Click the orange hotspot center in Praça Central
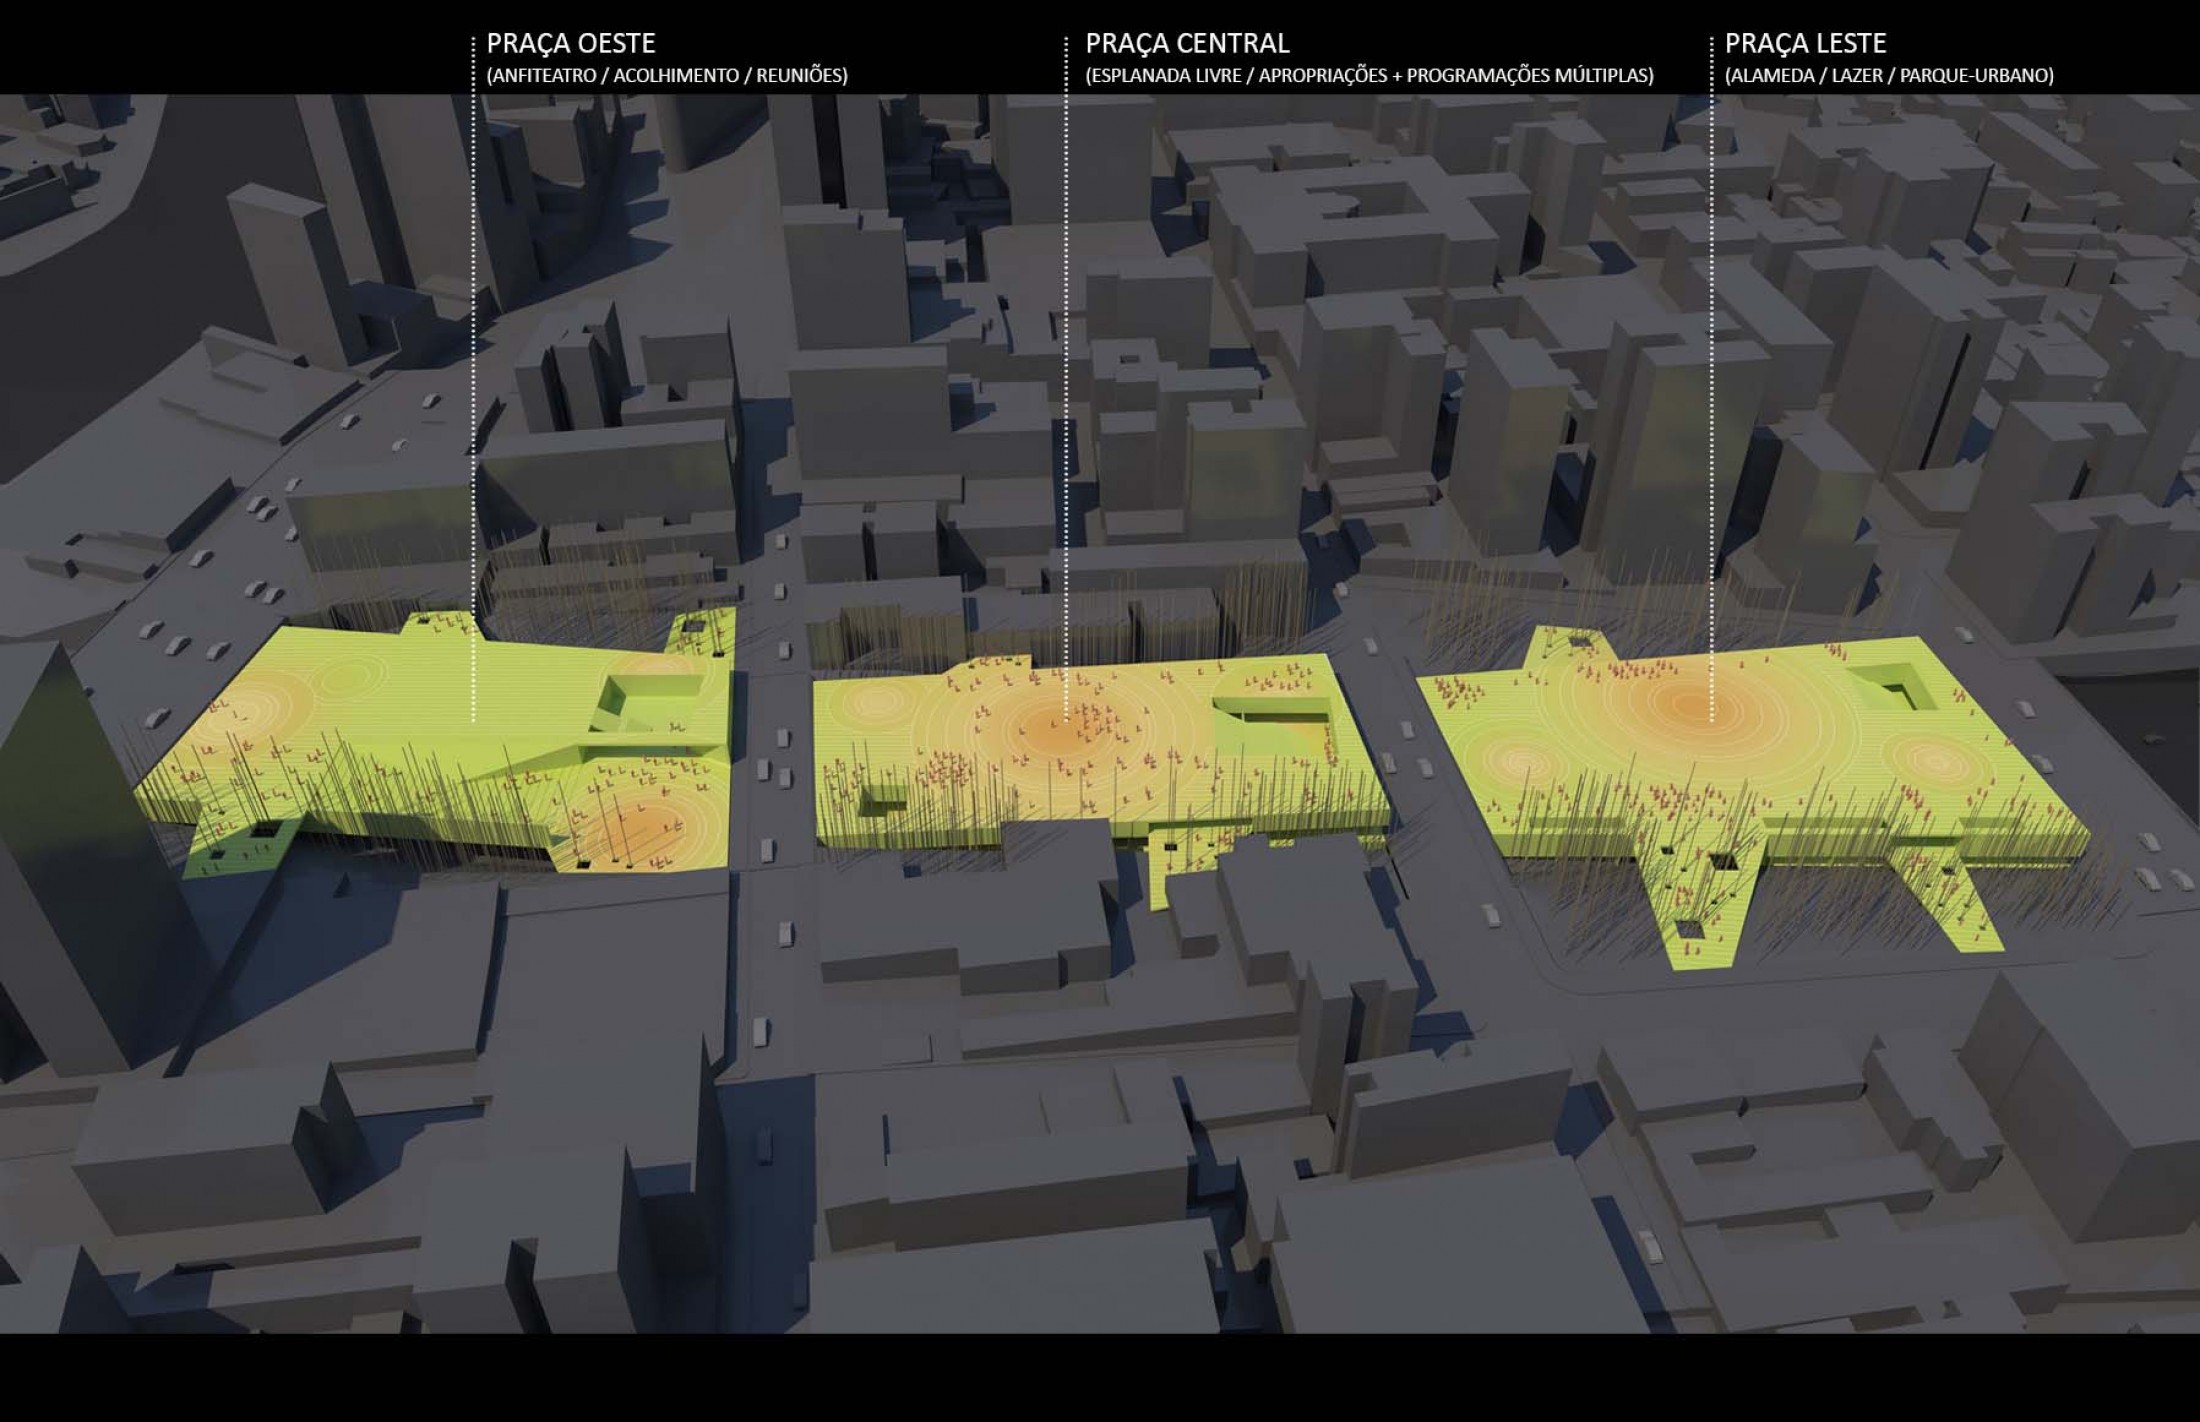The image size is (2200, 1422). coord(1058,731)
